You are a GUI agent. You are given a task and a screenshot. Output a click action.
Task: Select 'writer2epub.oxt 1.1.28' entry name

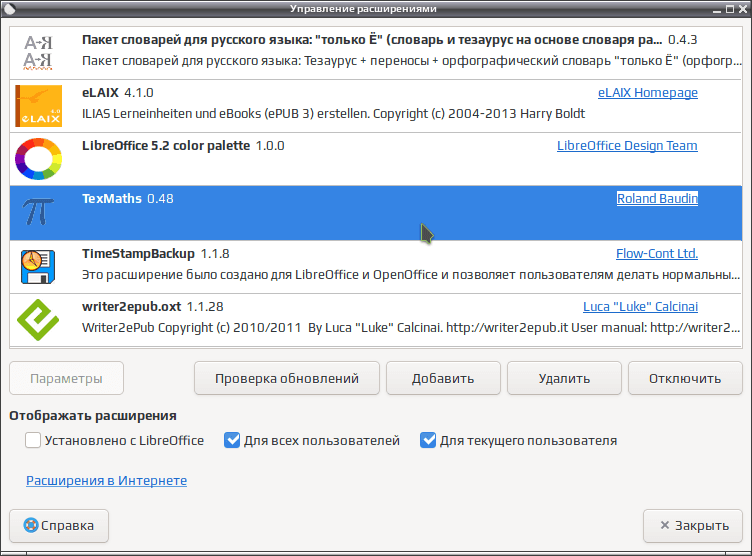tap(153, 307)
